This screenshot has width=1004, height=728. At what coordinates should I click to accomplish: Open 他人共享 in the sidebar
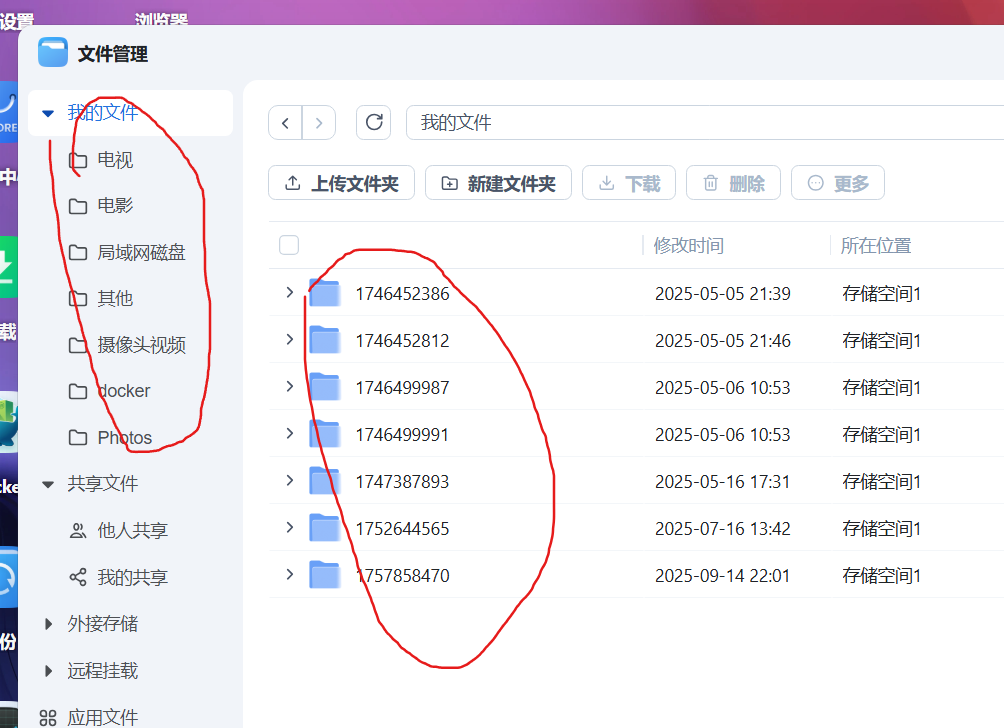[x=133, y=530]
